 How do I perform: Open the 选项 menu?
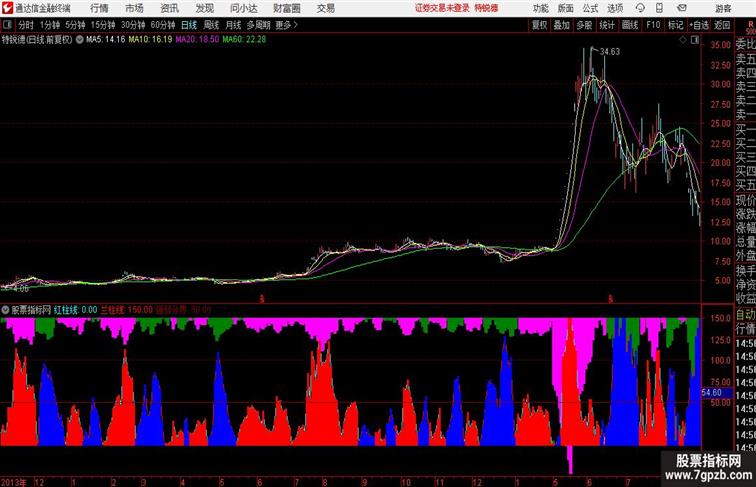(615, 8)
